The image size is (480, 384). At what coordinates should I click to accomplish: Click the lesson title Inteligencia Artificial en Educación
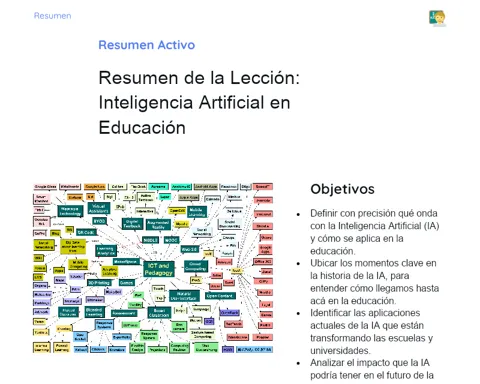tap(199, 103)
